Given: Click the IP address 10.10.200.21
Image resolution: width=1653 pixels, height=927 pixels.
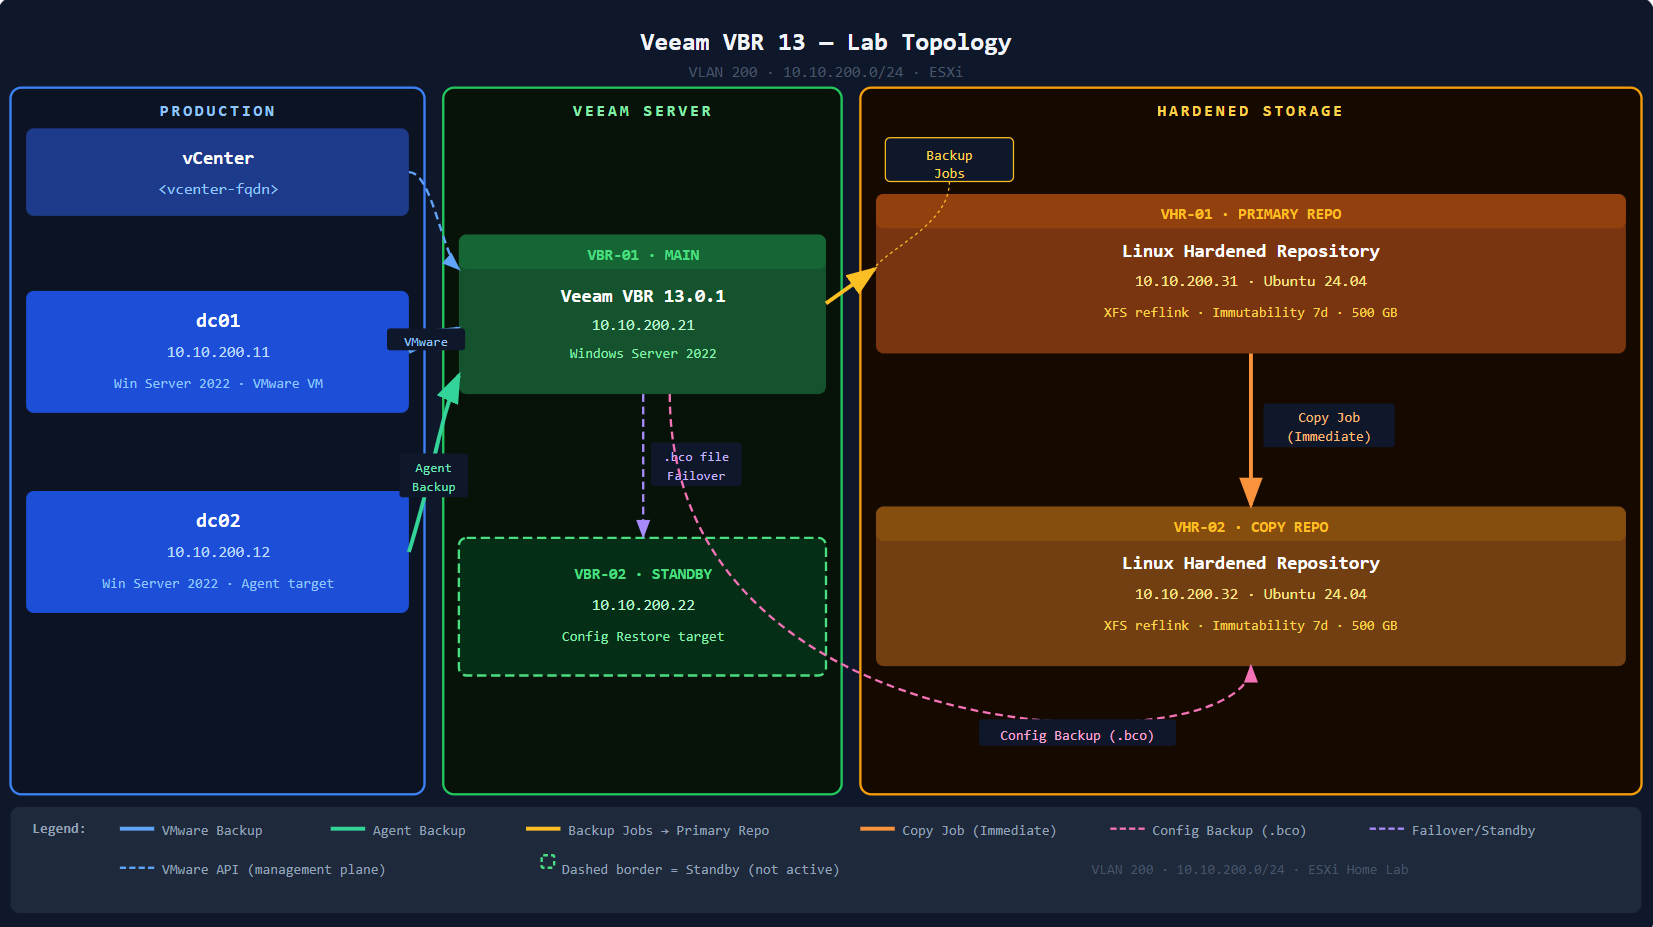Looking at the screenshot, I should [643, 325].
